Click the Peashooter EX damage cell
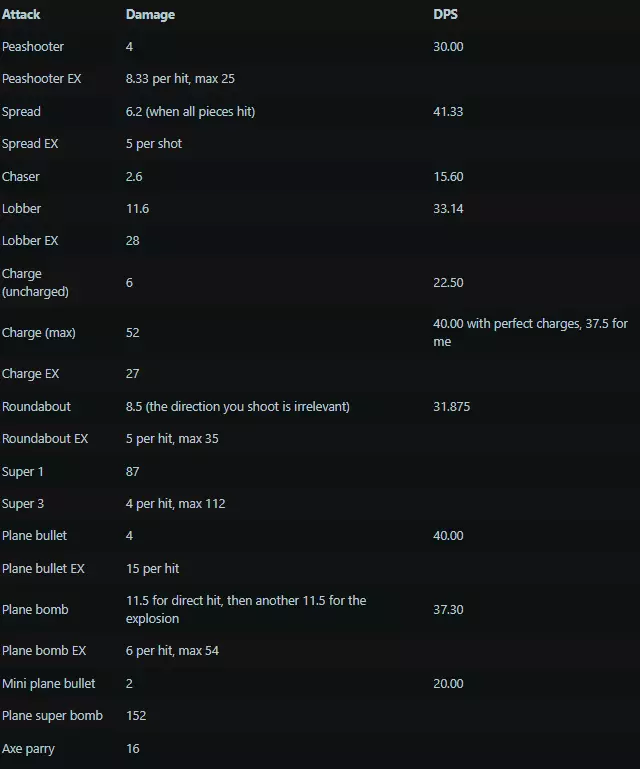 click(x=180, y=79)
